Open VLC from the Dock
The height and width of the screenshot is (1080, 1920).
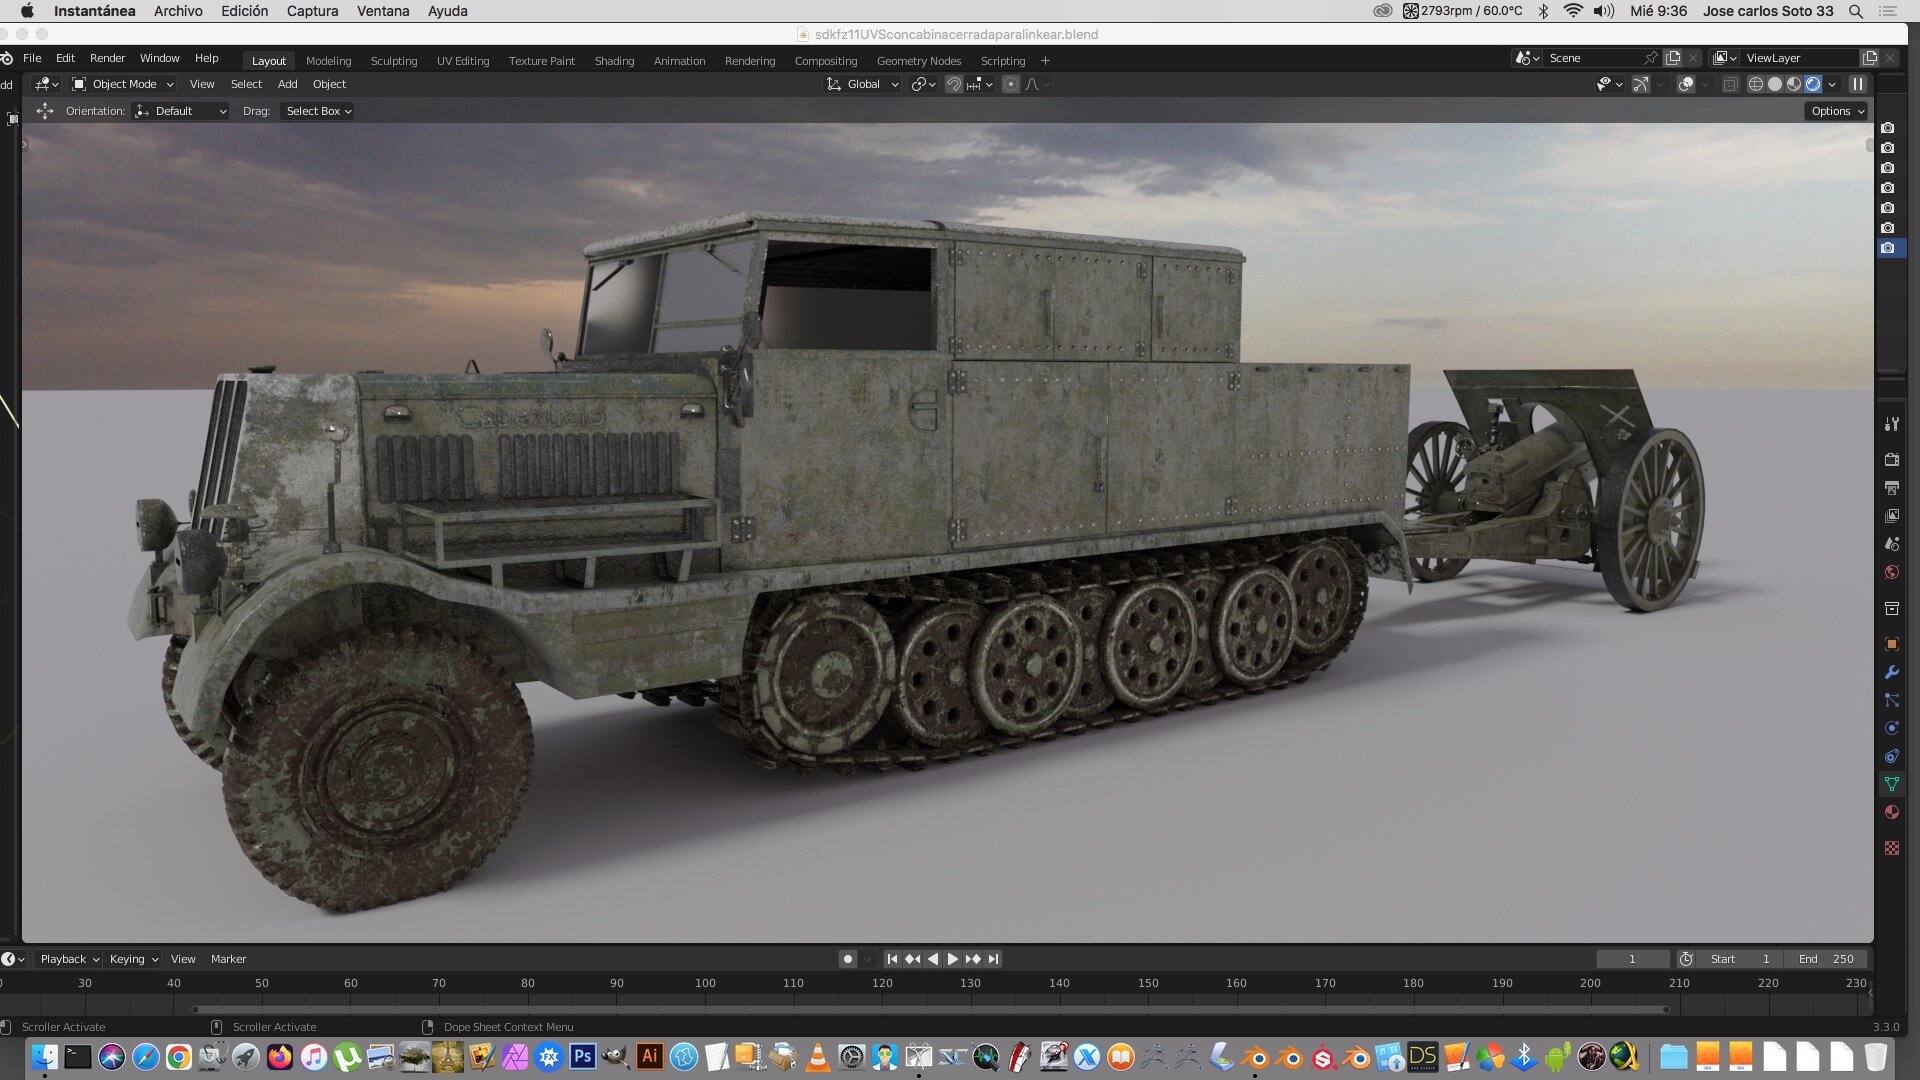point(817,1056)
